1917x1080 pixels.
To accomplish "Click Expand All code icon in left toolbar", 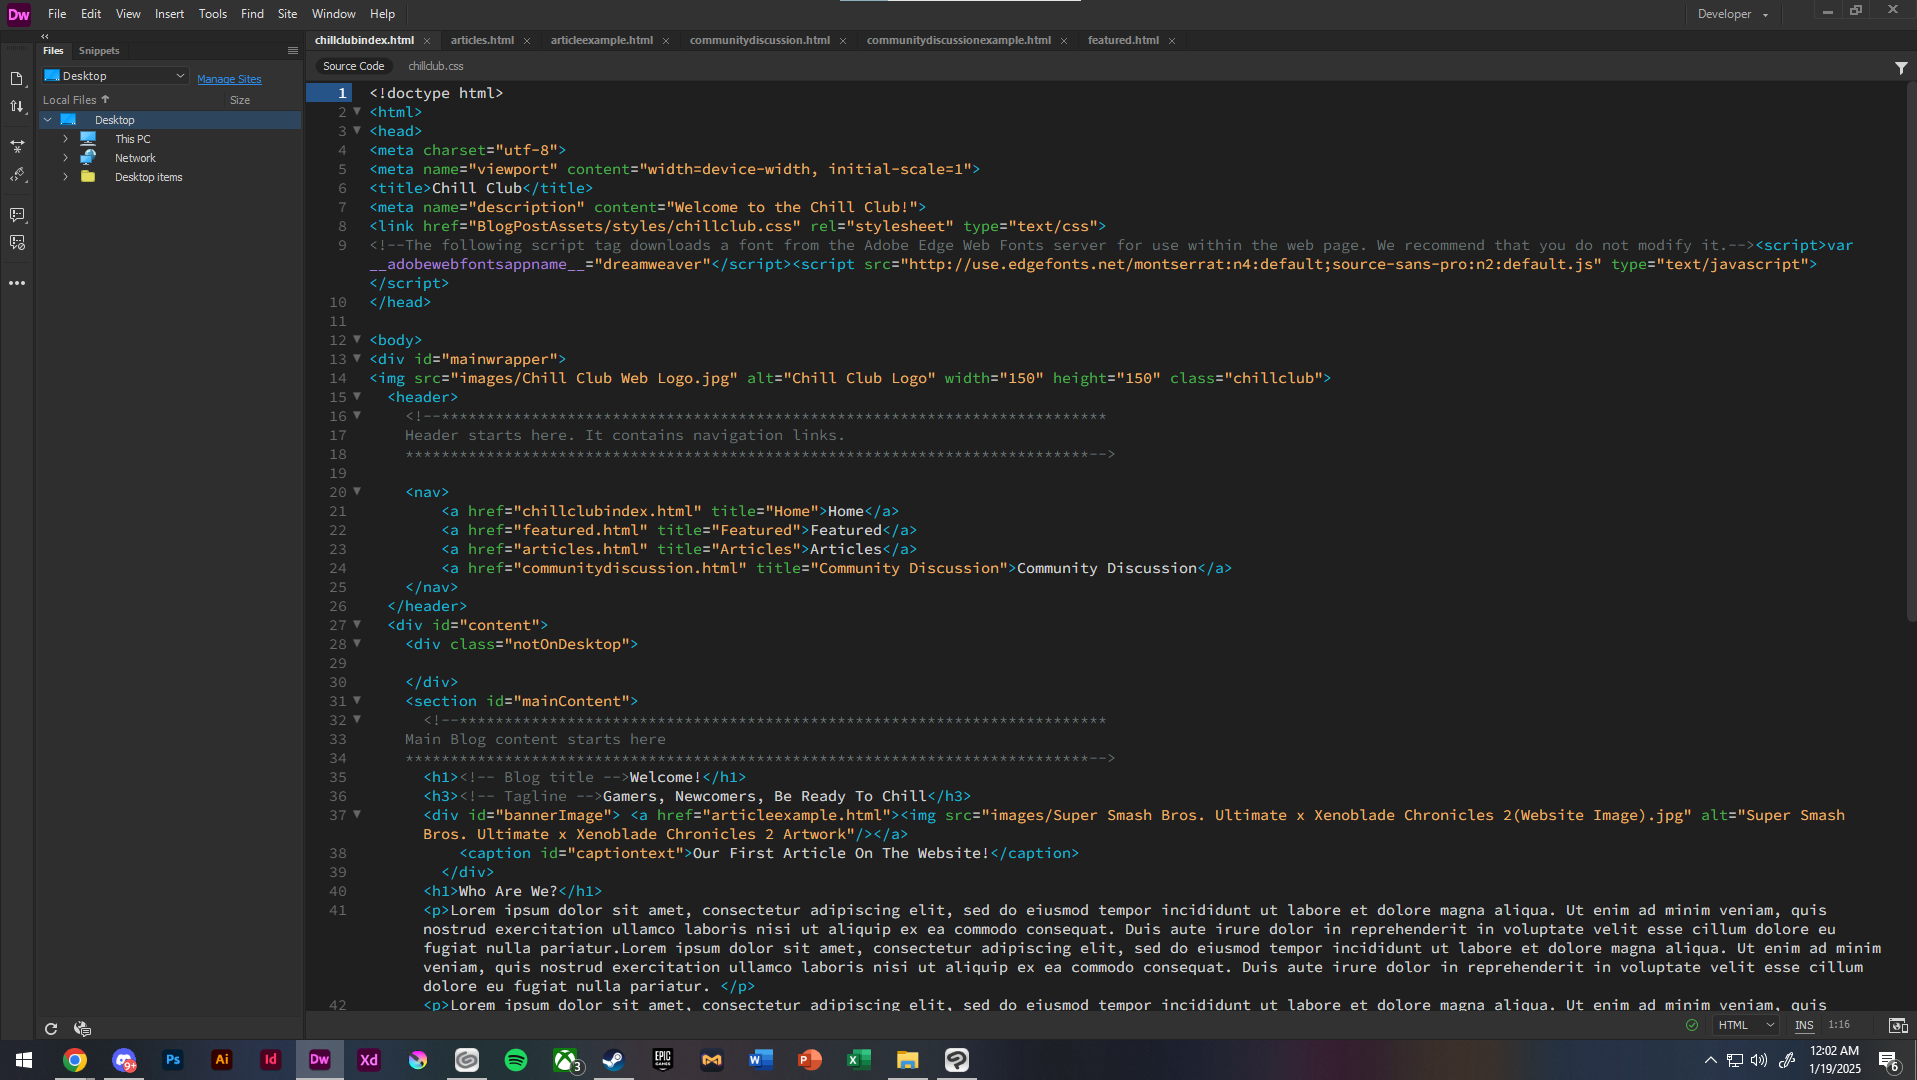I will click(x=17, y=146).
